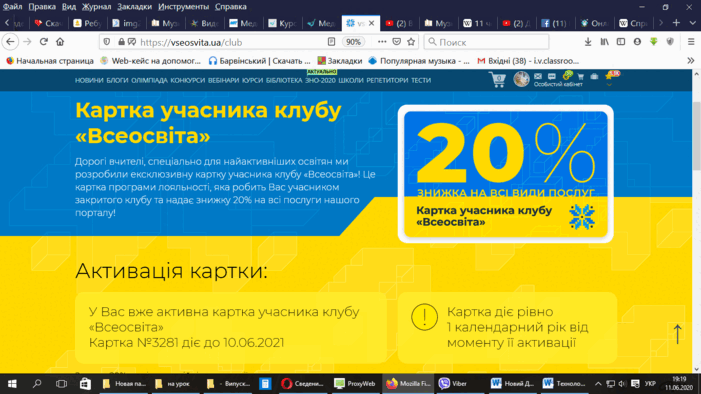The height and width of the screenshot is (394, 701).
Task: Open the browser home page
Action: (60, 42)
